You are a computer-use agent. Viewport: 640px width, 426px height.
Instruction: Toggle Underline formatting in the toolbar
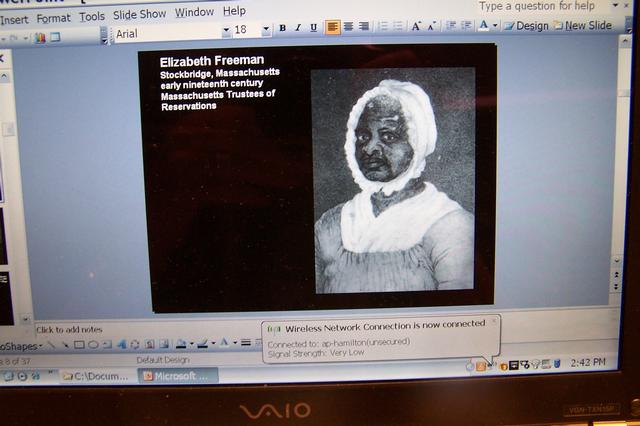314,28
